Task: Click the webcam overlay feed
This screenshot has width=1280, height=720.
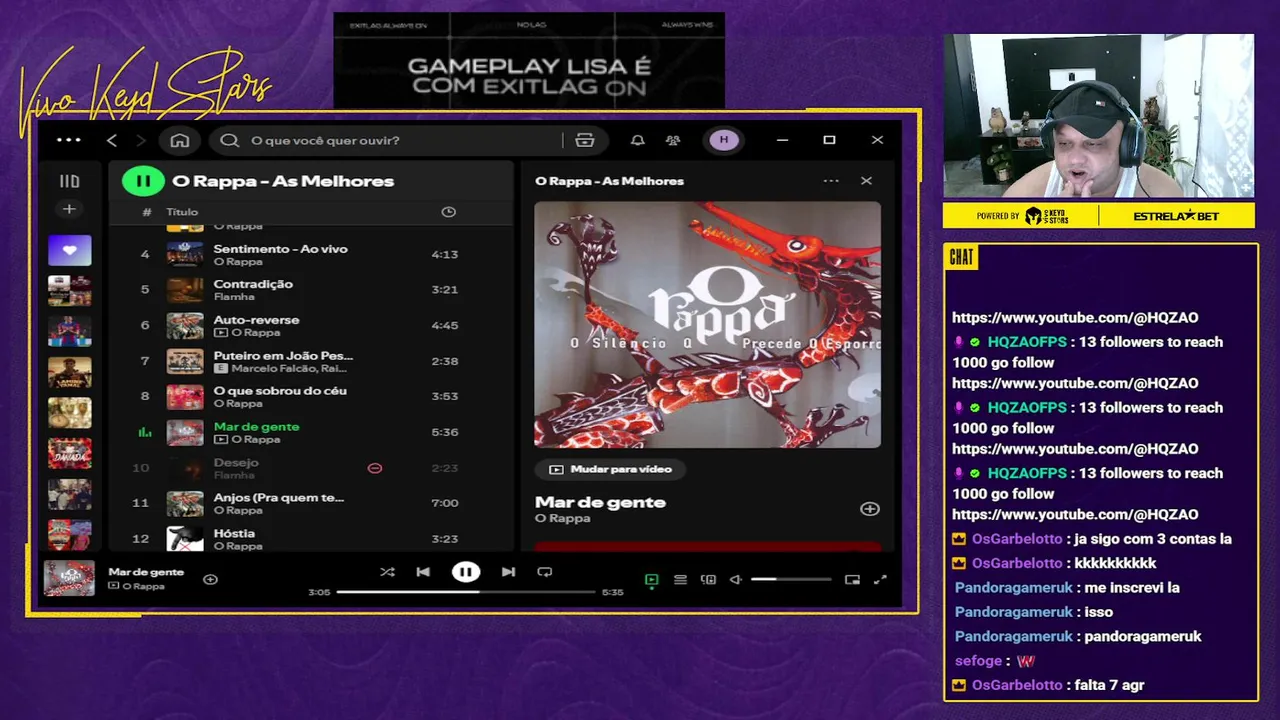Action: coord(1098,116)
